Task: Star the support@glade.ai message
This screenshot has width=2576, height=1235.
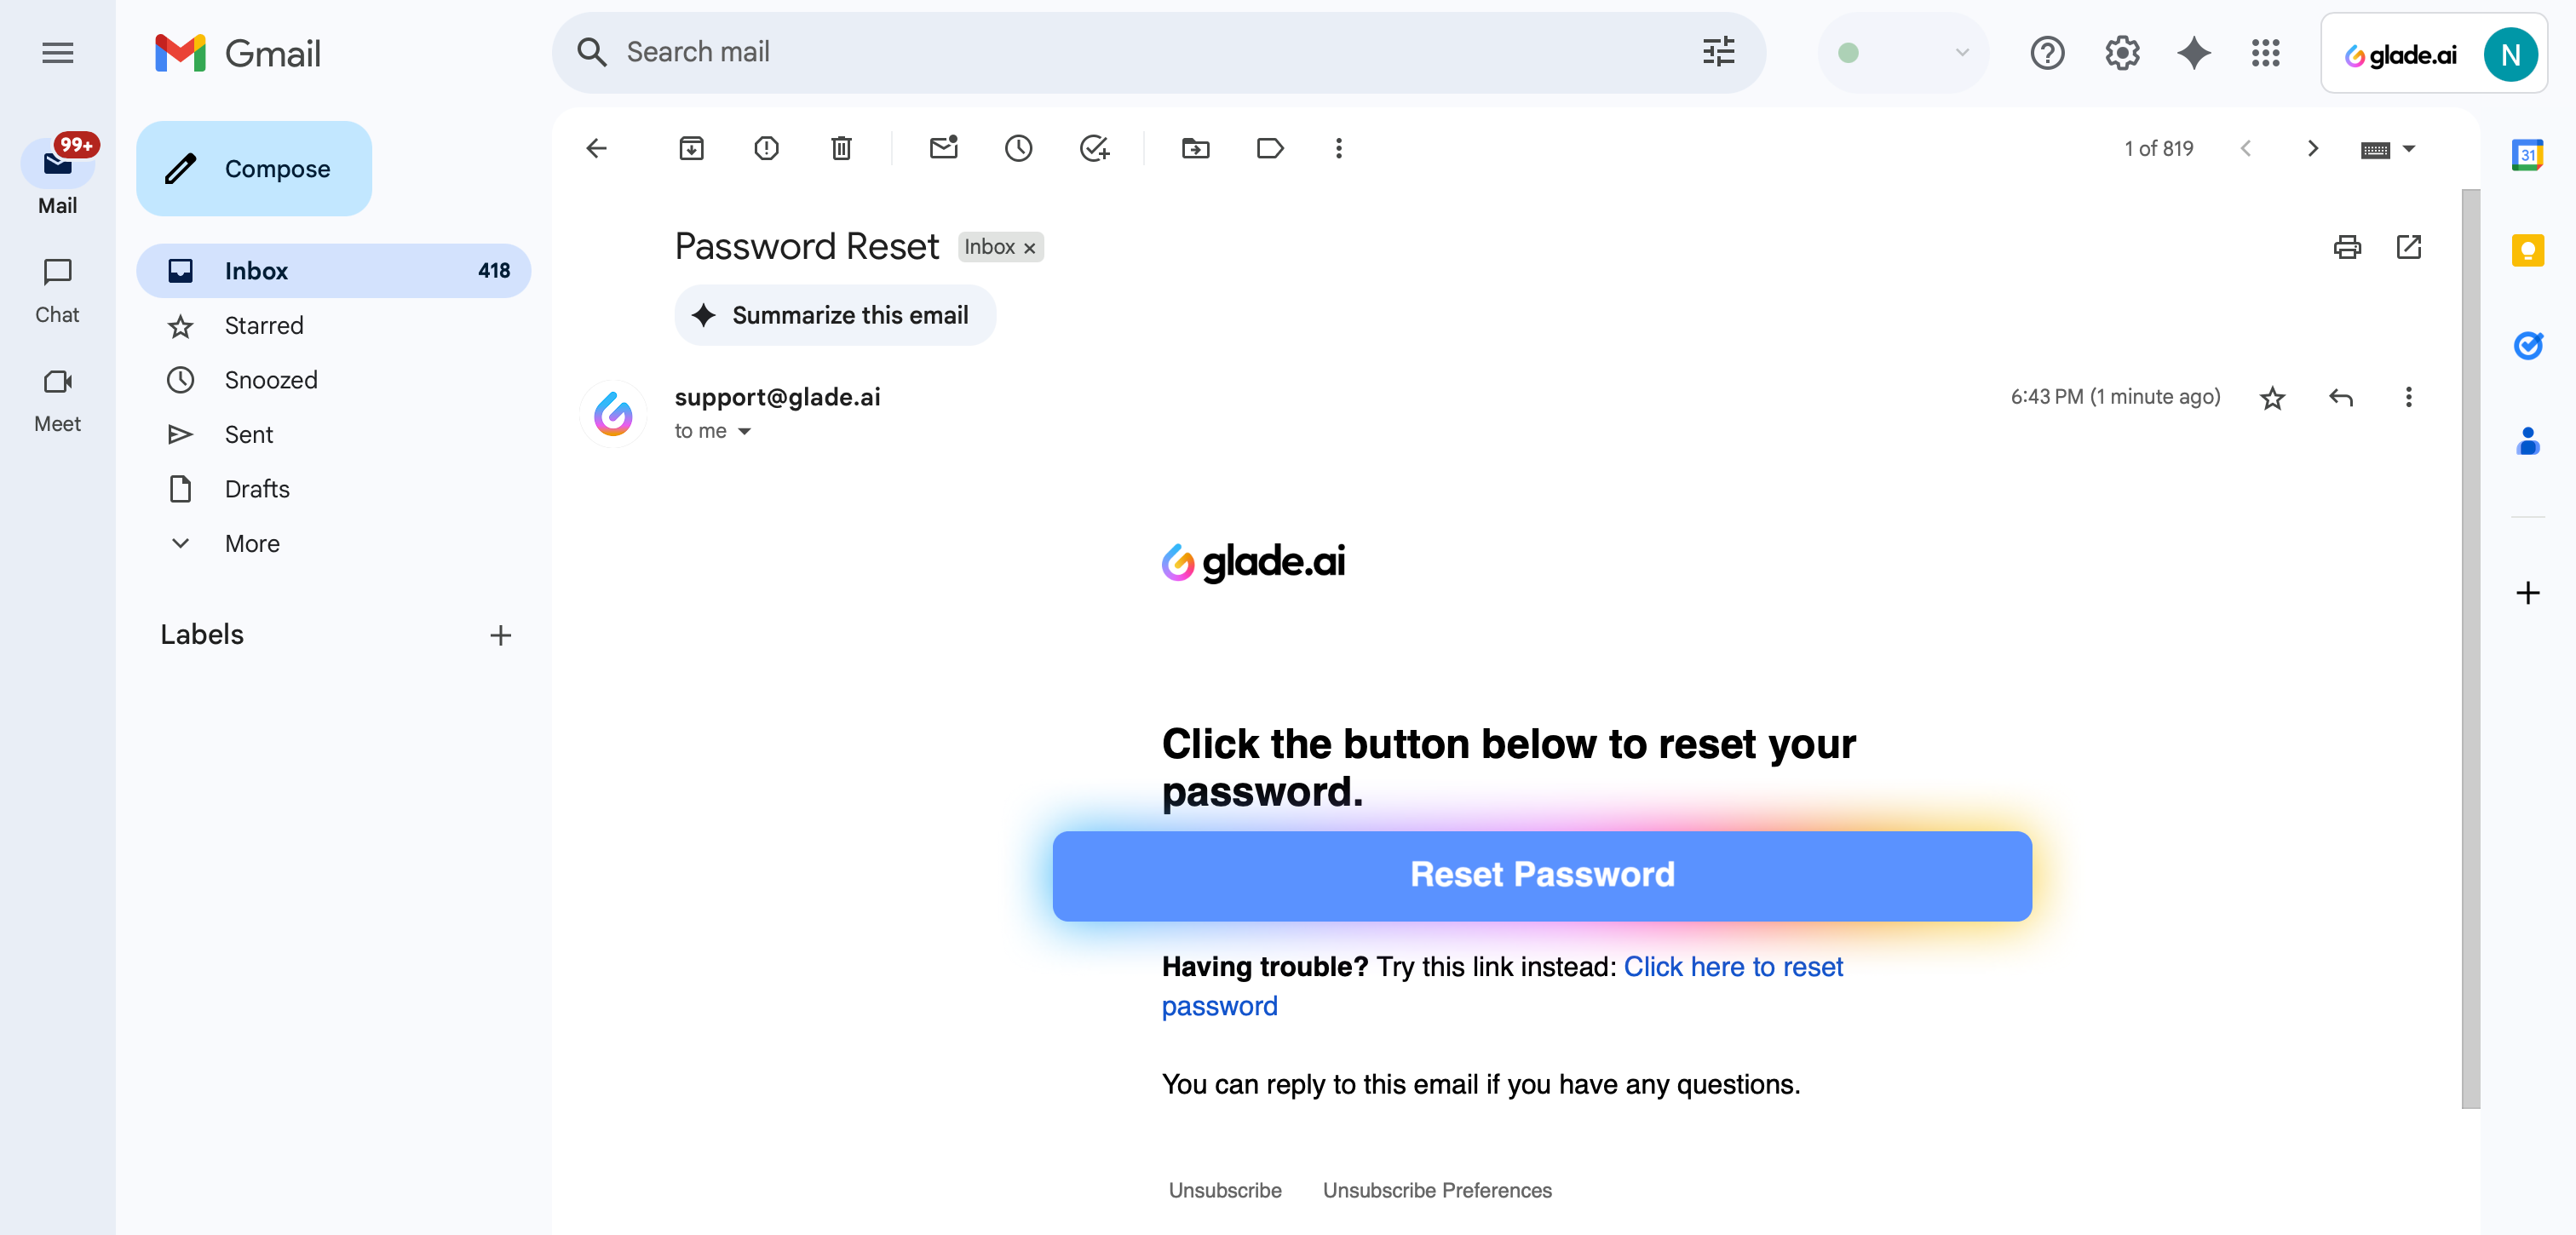Action: pyautogui.click(x=2272, y=398)
